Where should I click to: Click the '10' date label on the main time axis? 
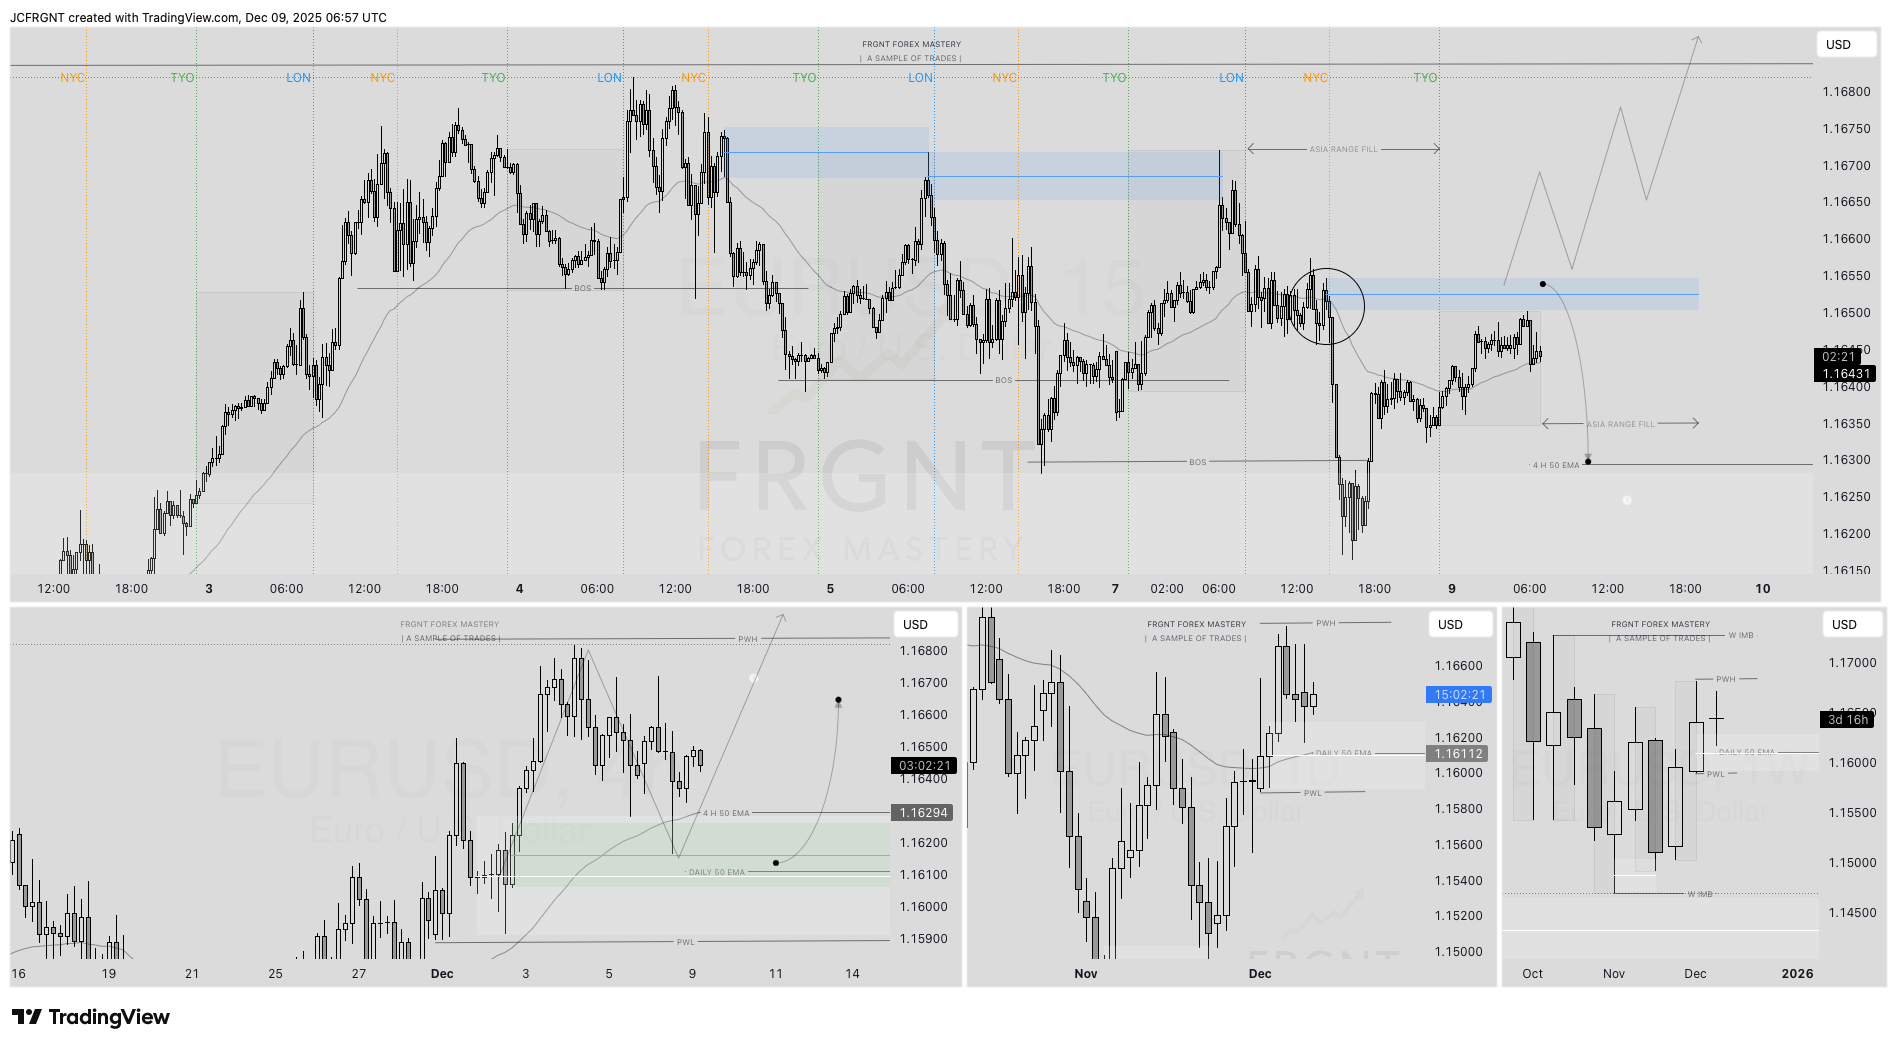pos(1763,589)
